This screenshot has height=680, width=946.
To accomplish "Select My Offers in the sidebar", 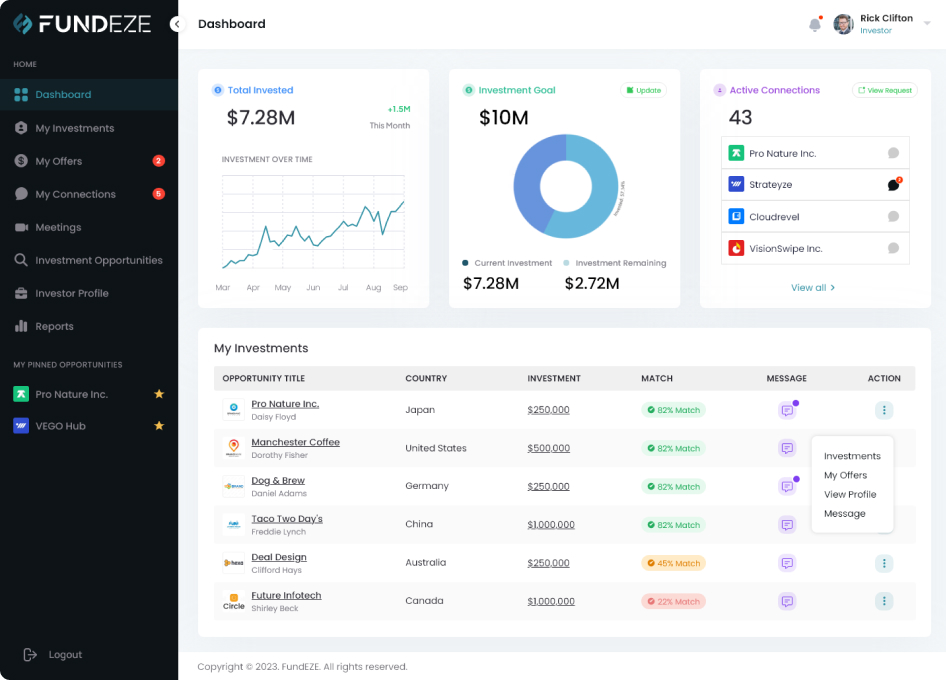I will (57, 161).
